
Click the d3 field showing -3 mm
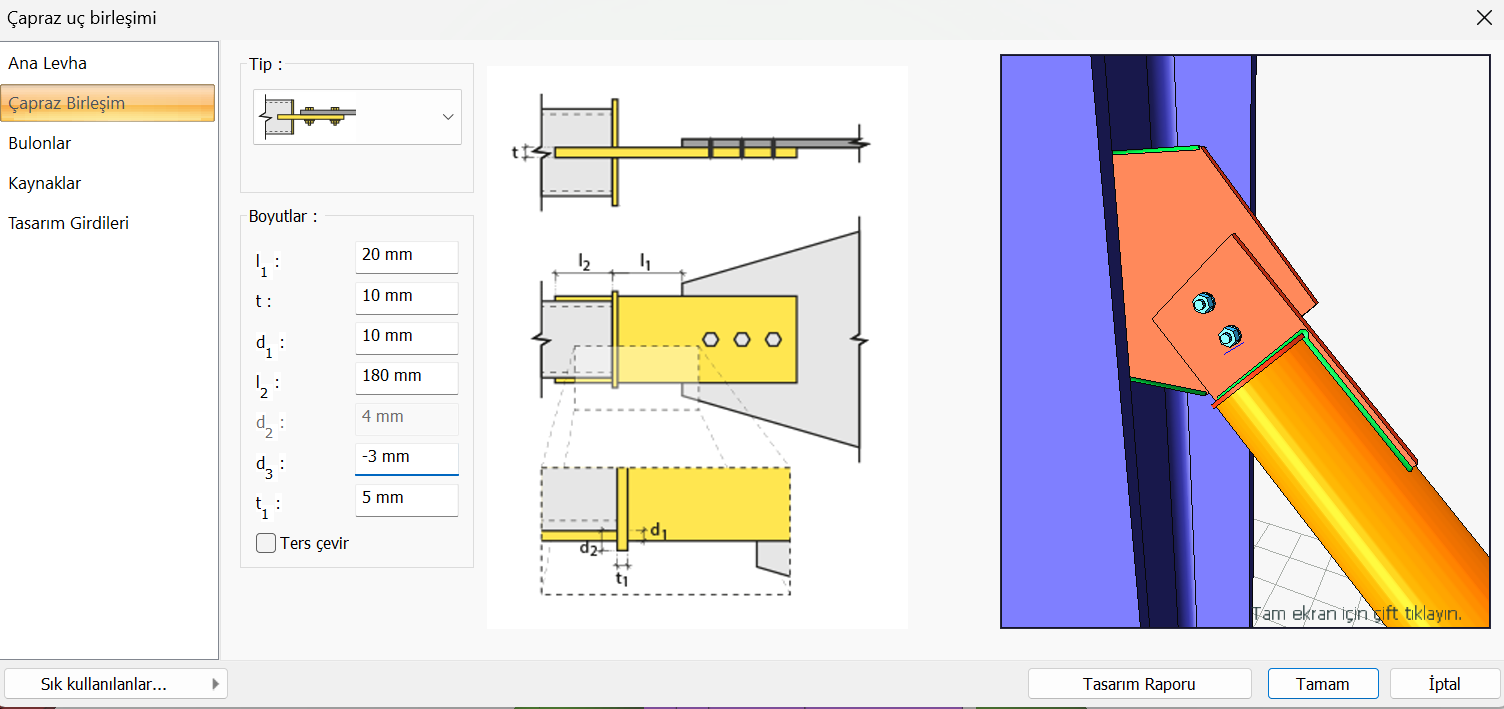point(406,458)
